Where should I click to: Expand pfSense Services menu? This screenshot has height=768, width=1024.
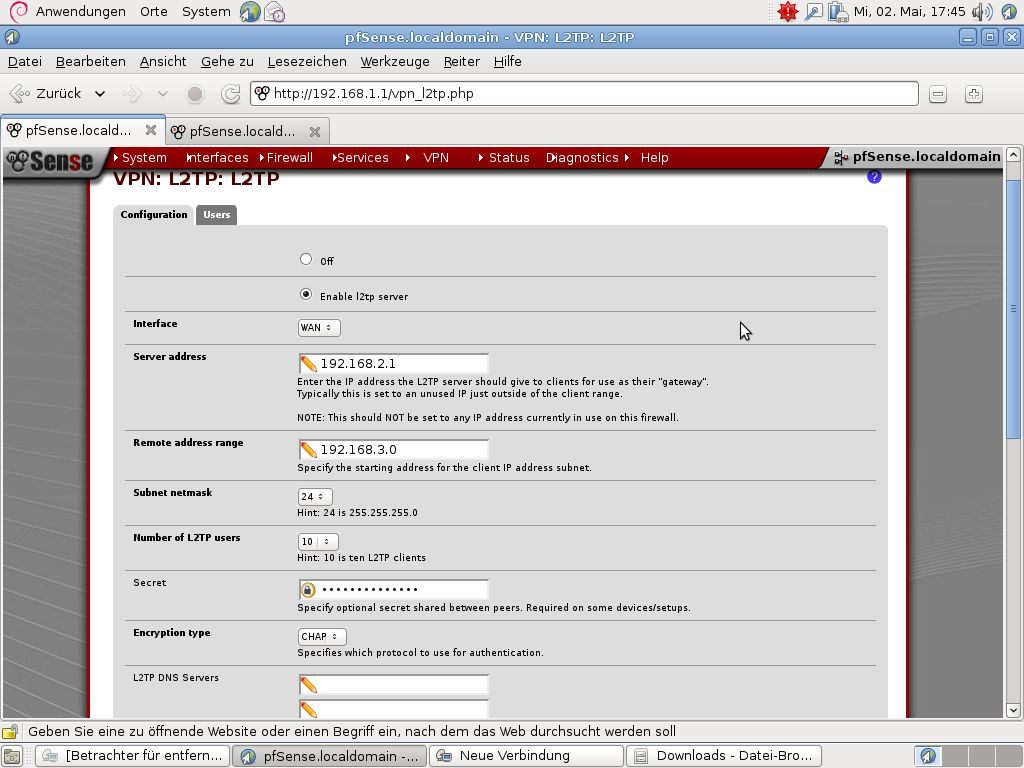coord(360,157)
